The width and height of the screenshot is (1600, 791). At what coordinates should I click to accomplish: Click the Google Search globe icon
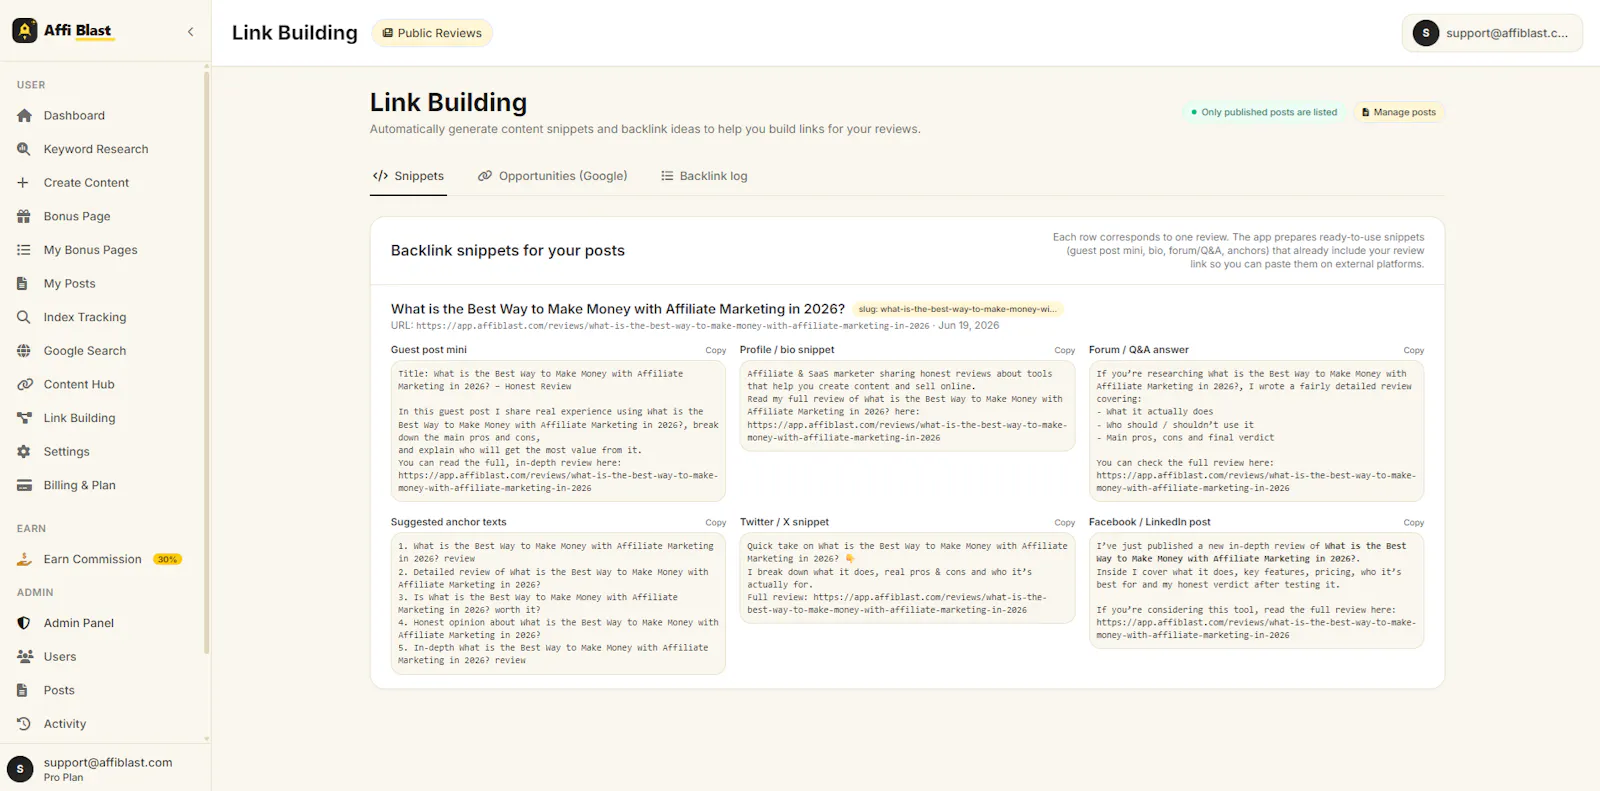click(x=24, y=351)
